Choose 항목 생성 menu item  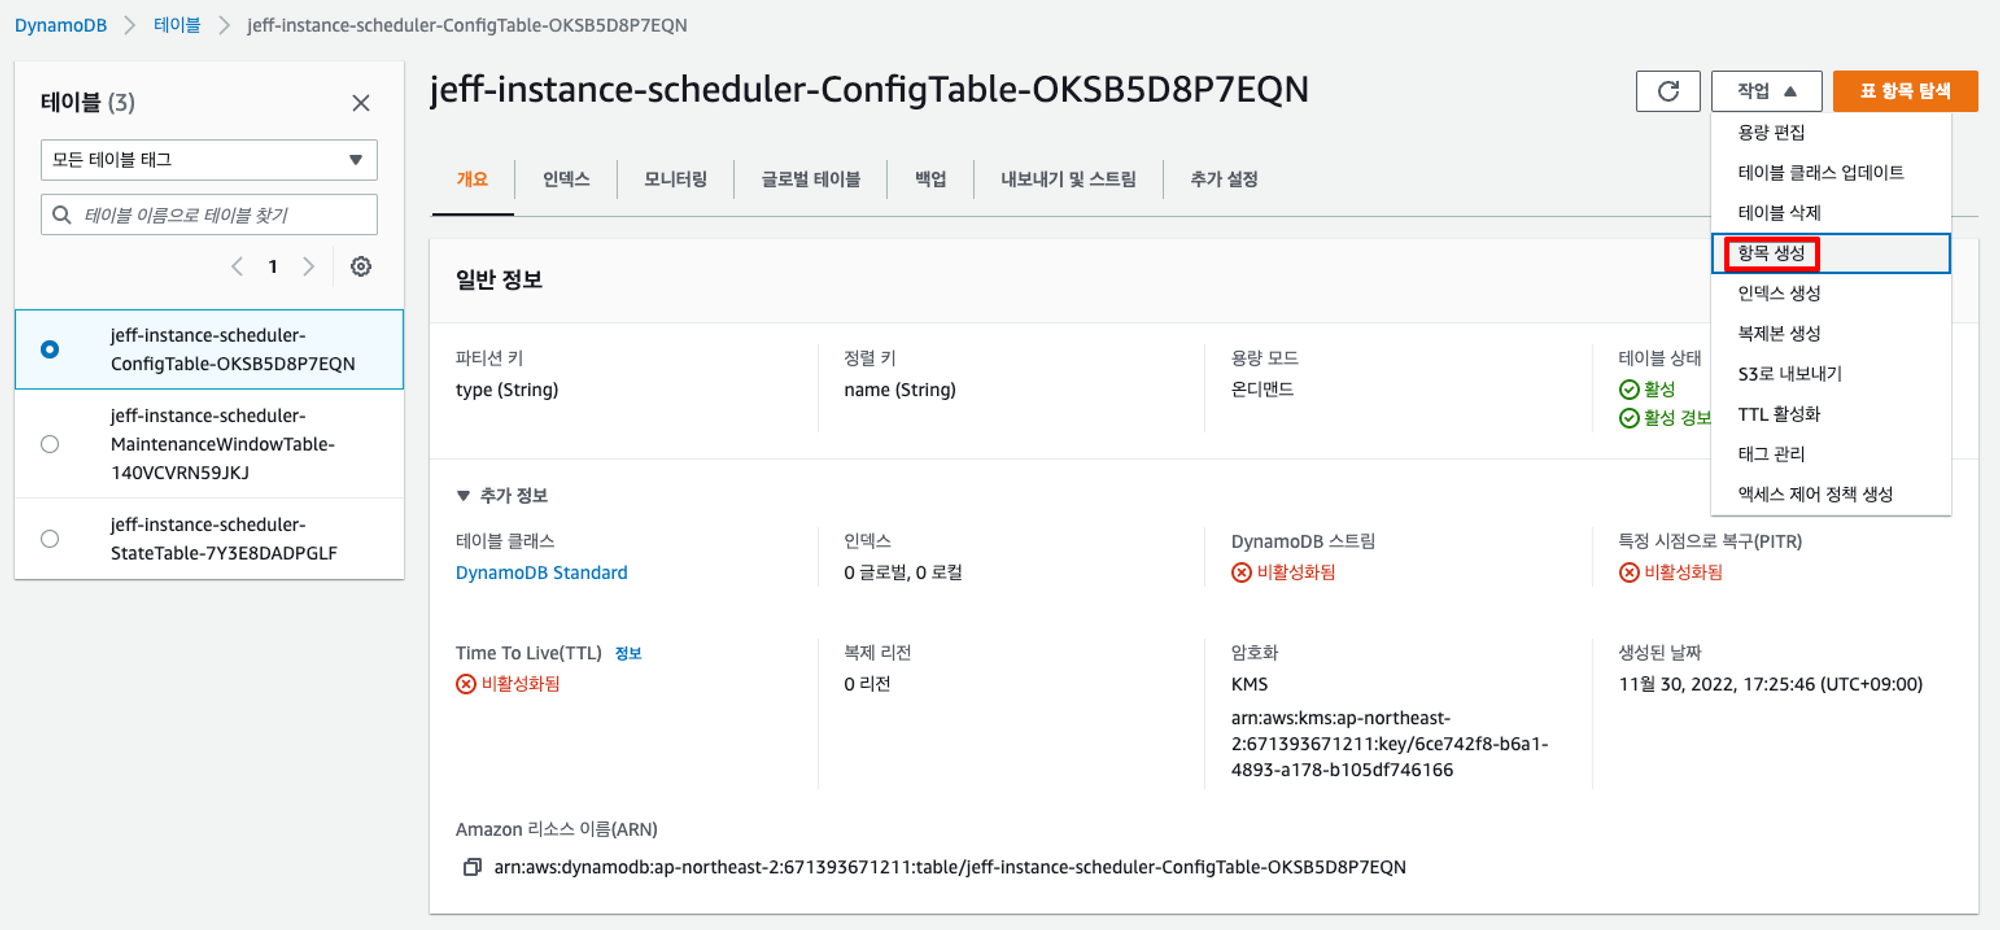[1830, 253]
